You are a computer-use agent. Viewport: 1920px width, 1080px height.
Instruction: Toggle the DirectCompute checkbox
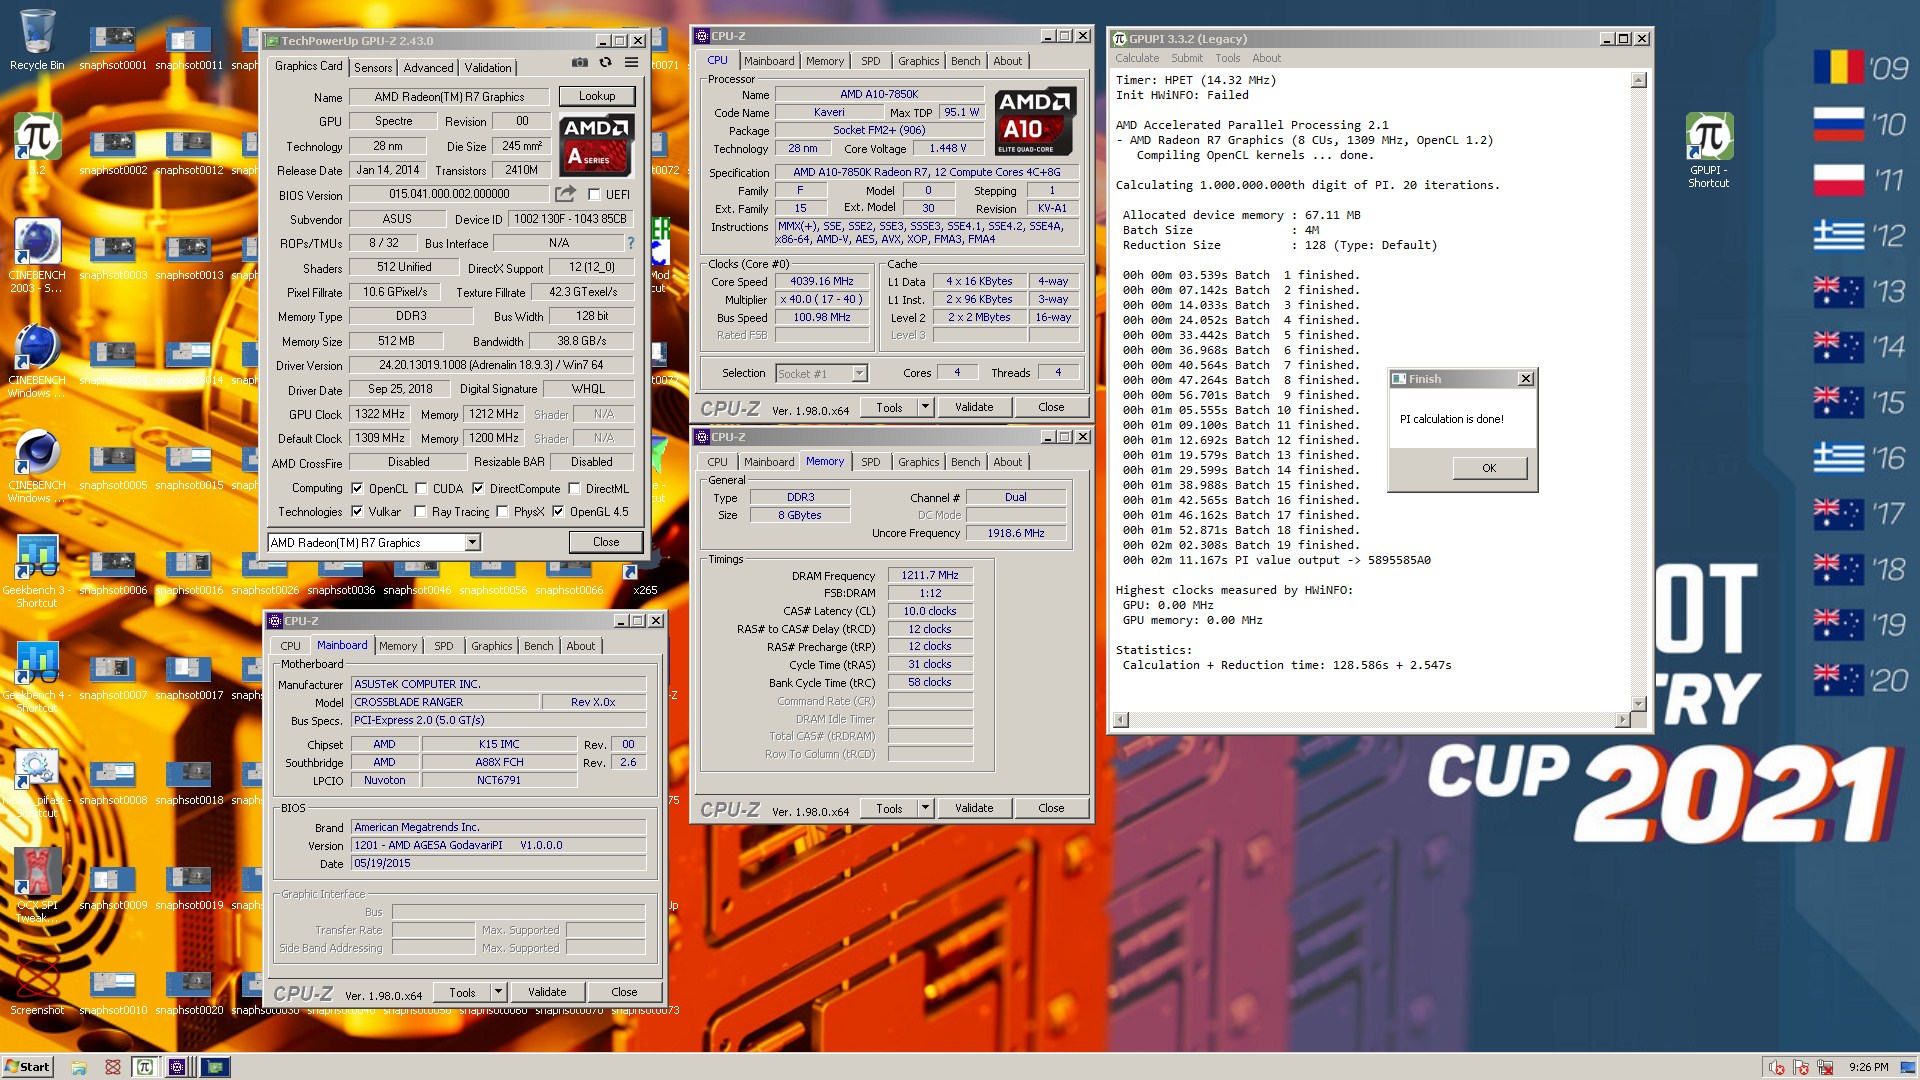click(478, 488)
